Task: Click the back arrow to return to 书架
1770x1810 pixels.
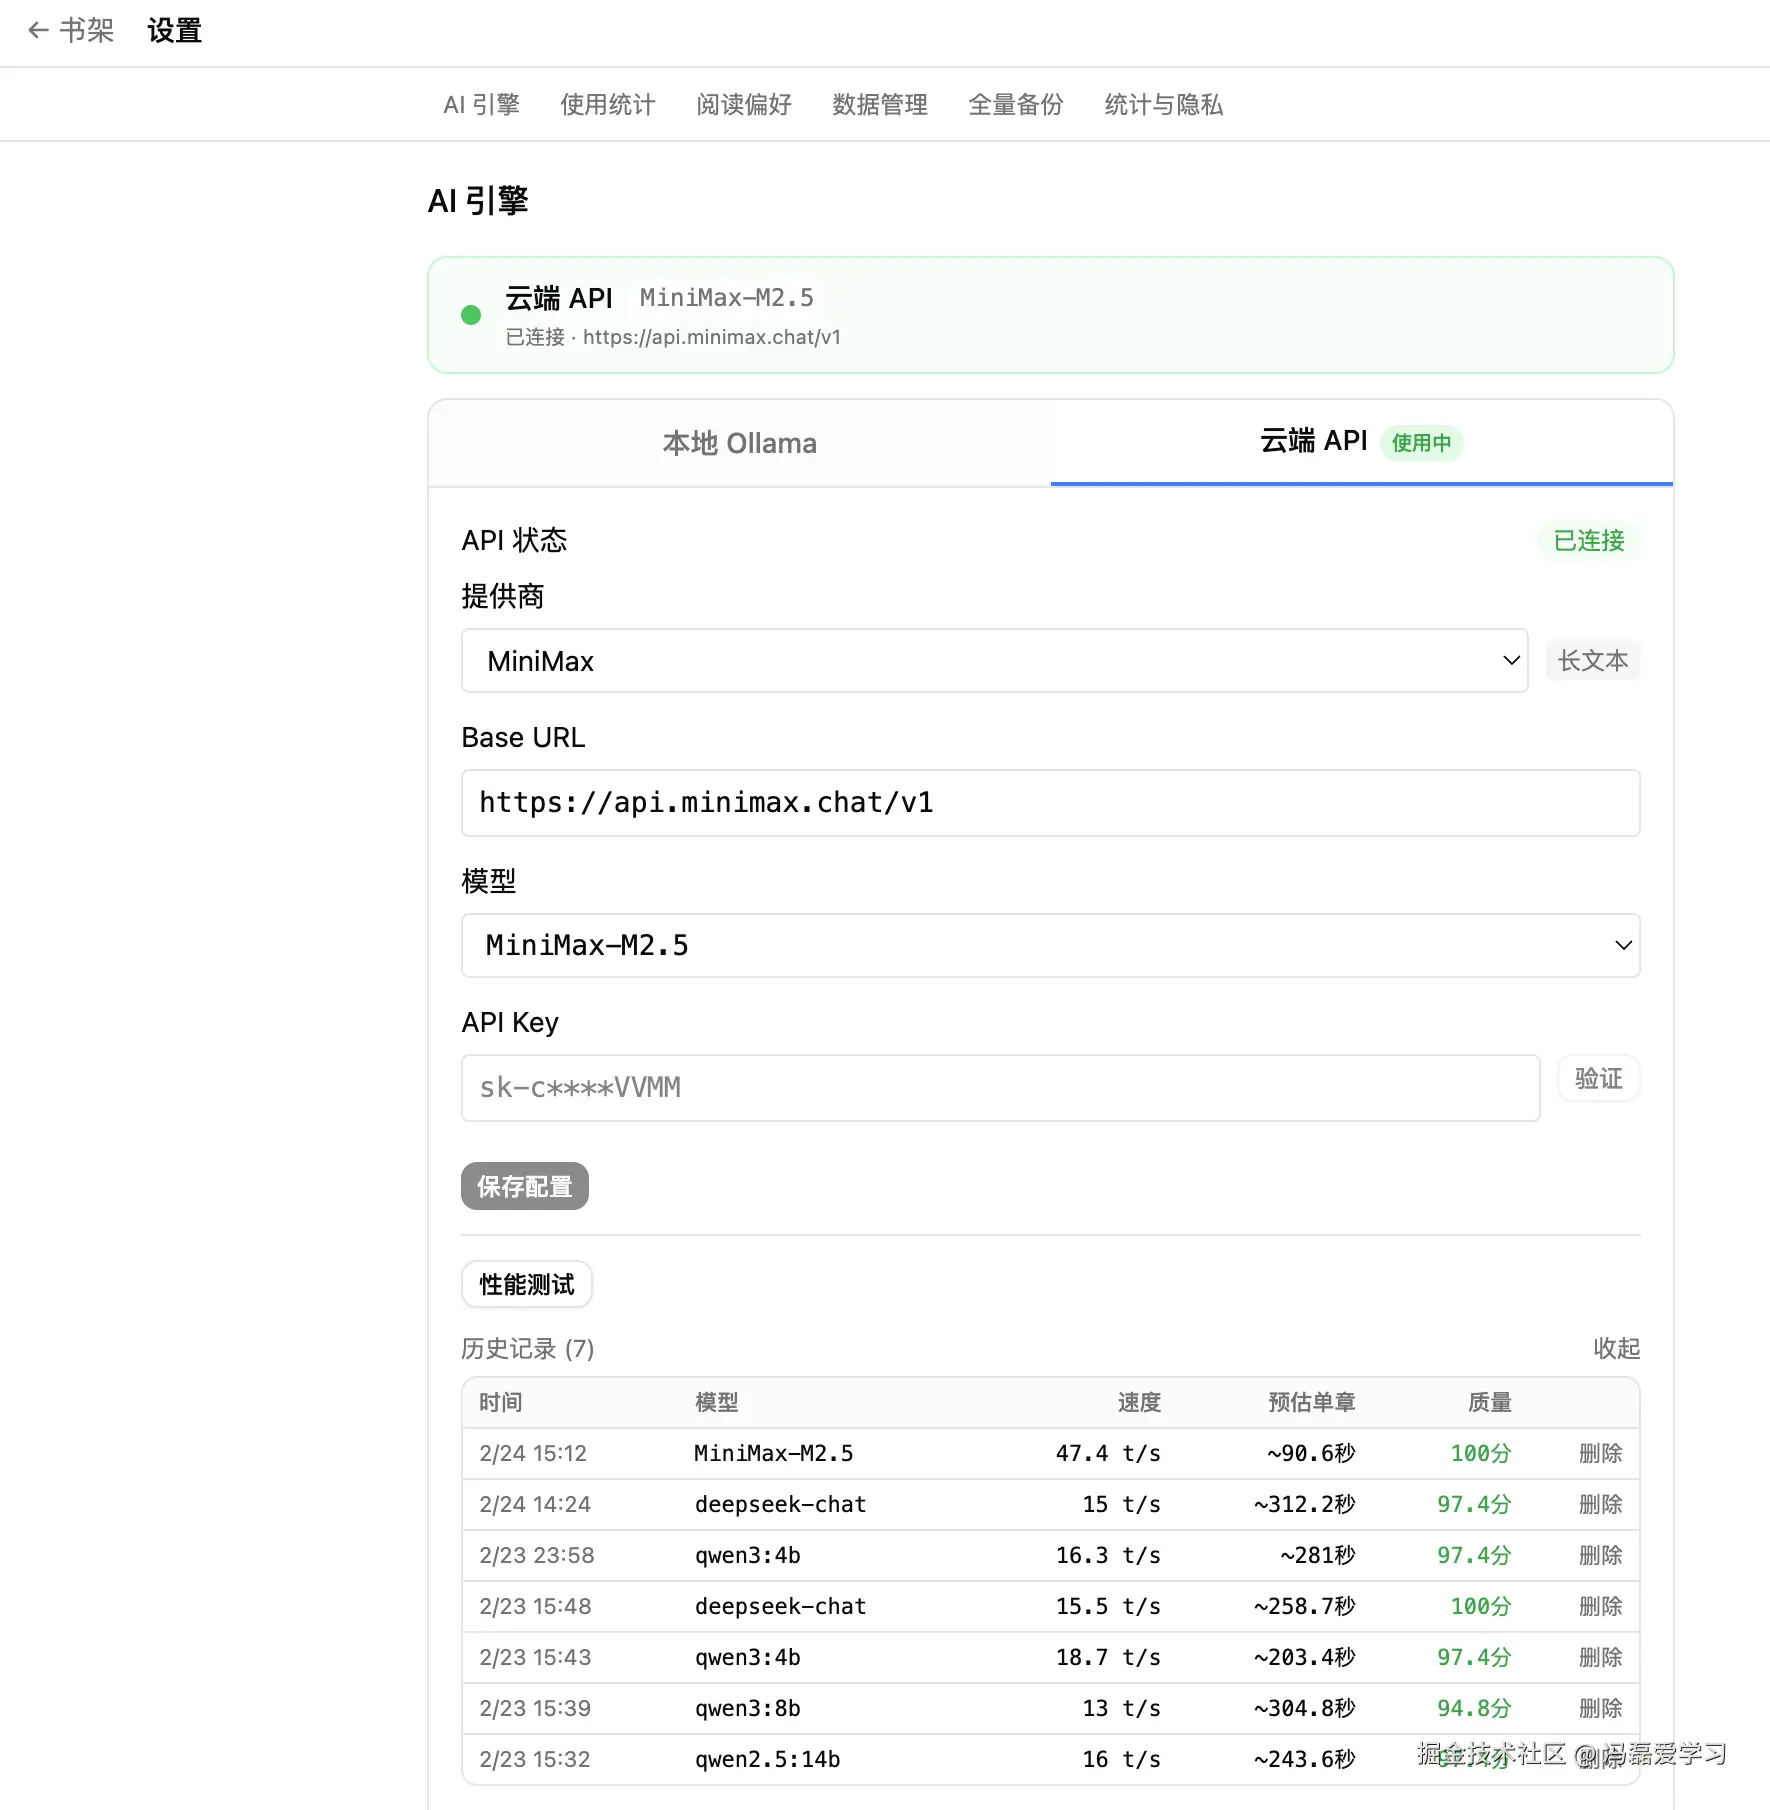Action: click(37, 31)
